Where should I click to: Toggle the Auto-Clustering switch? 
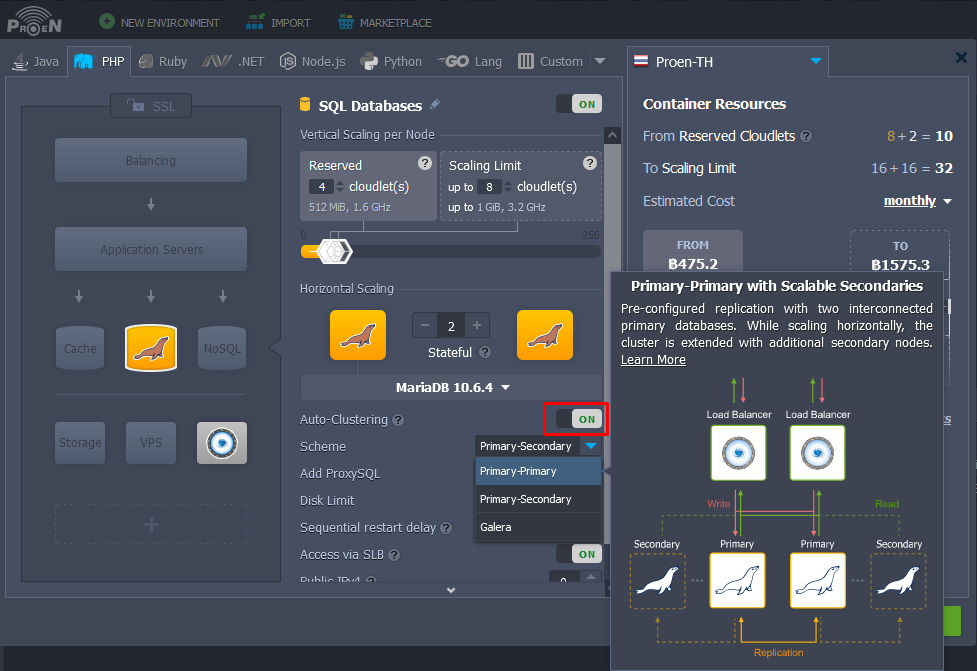tap(579, 419)
